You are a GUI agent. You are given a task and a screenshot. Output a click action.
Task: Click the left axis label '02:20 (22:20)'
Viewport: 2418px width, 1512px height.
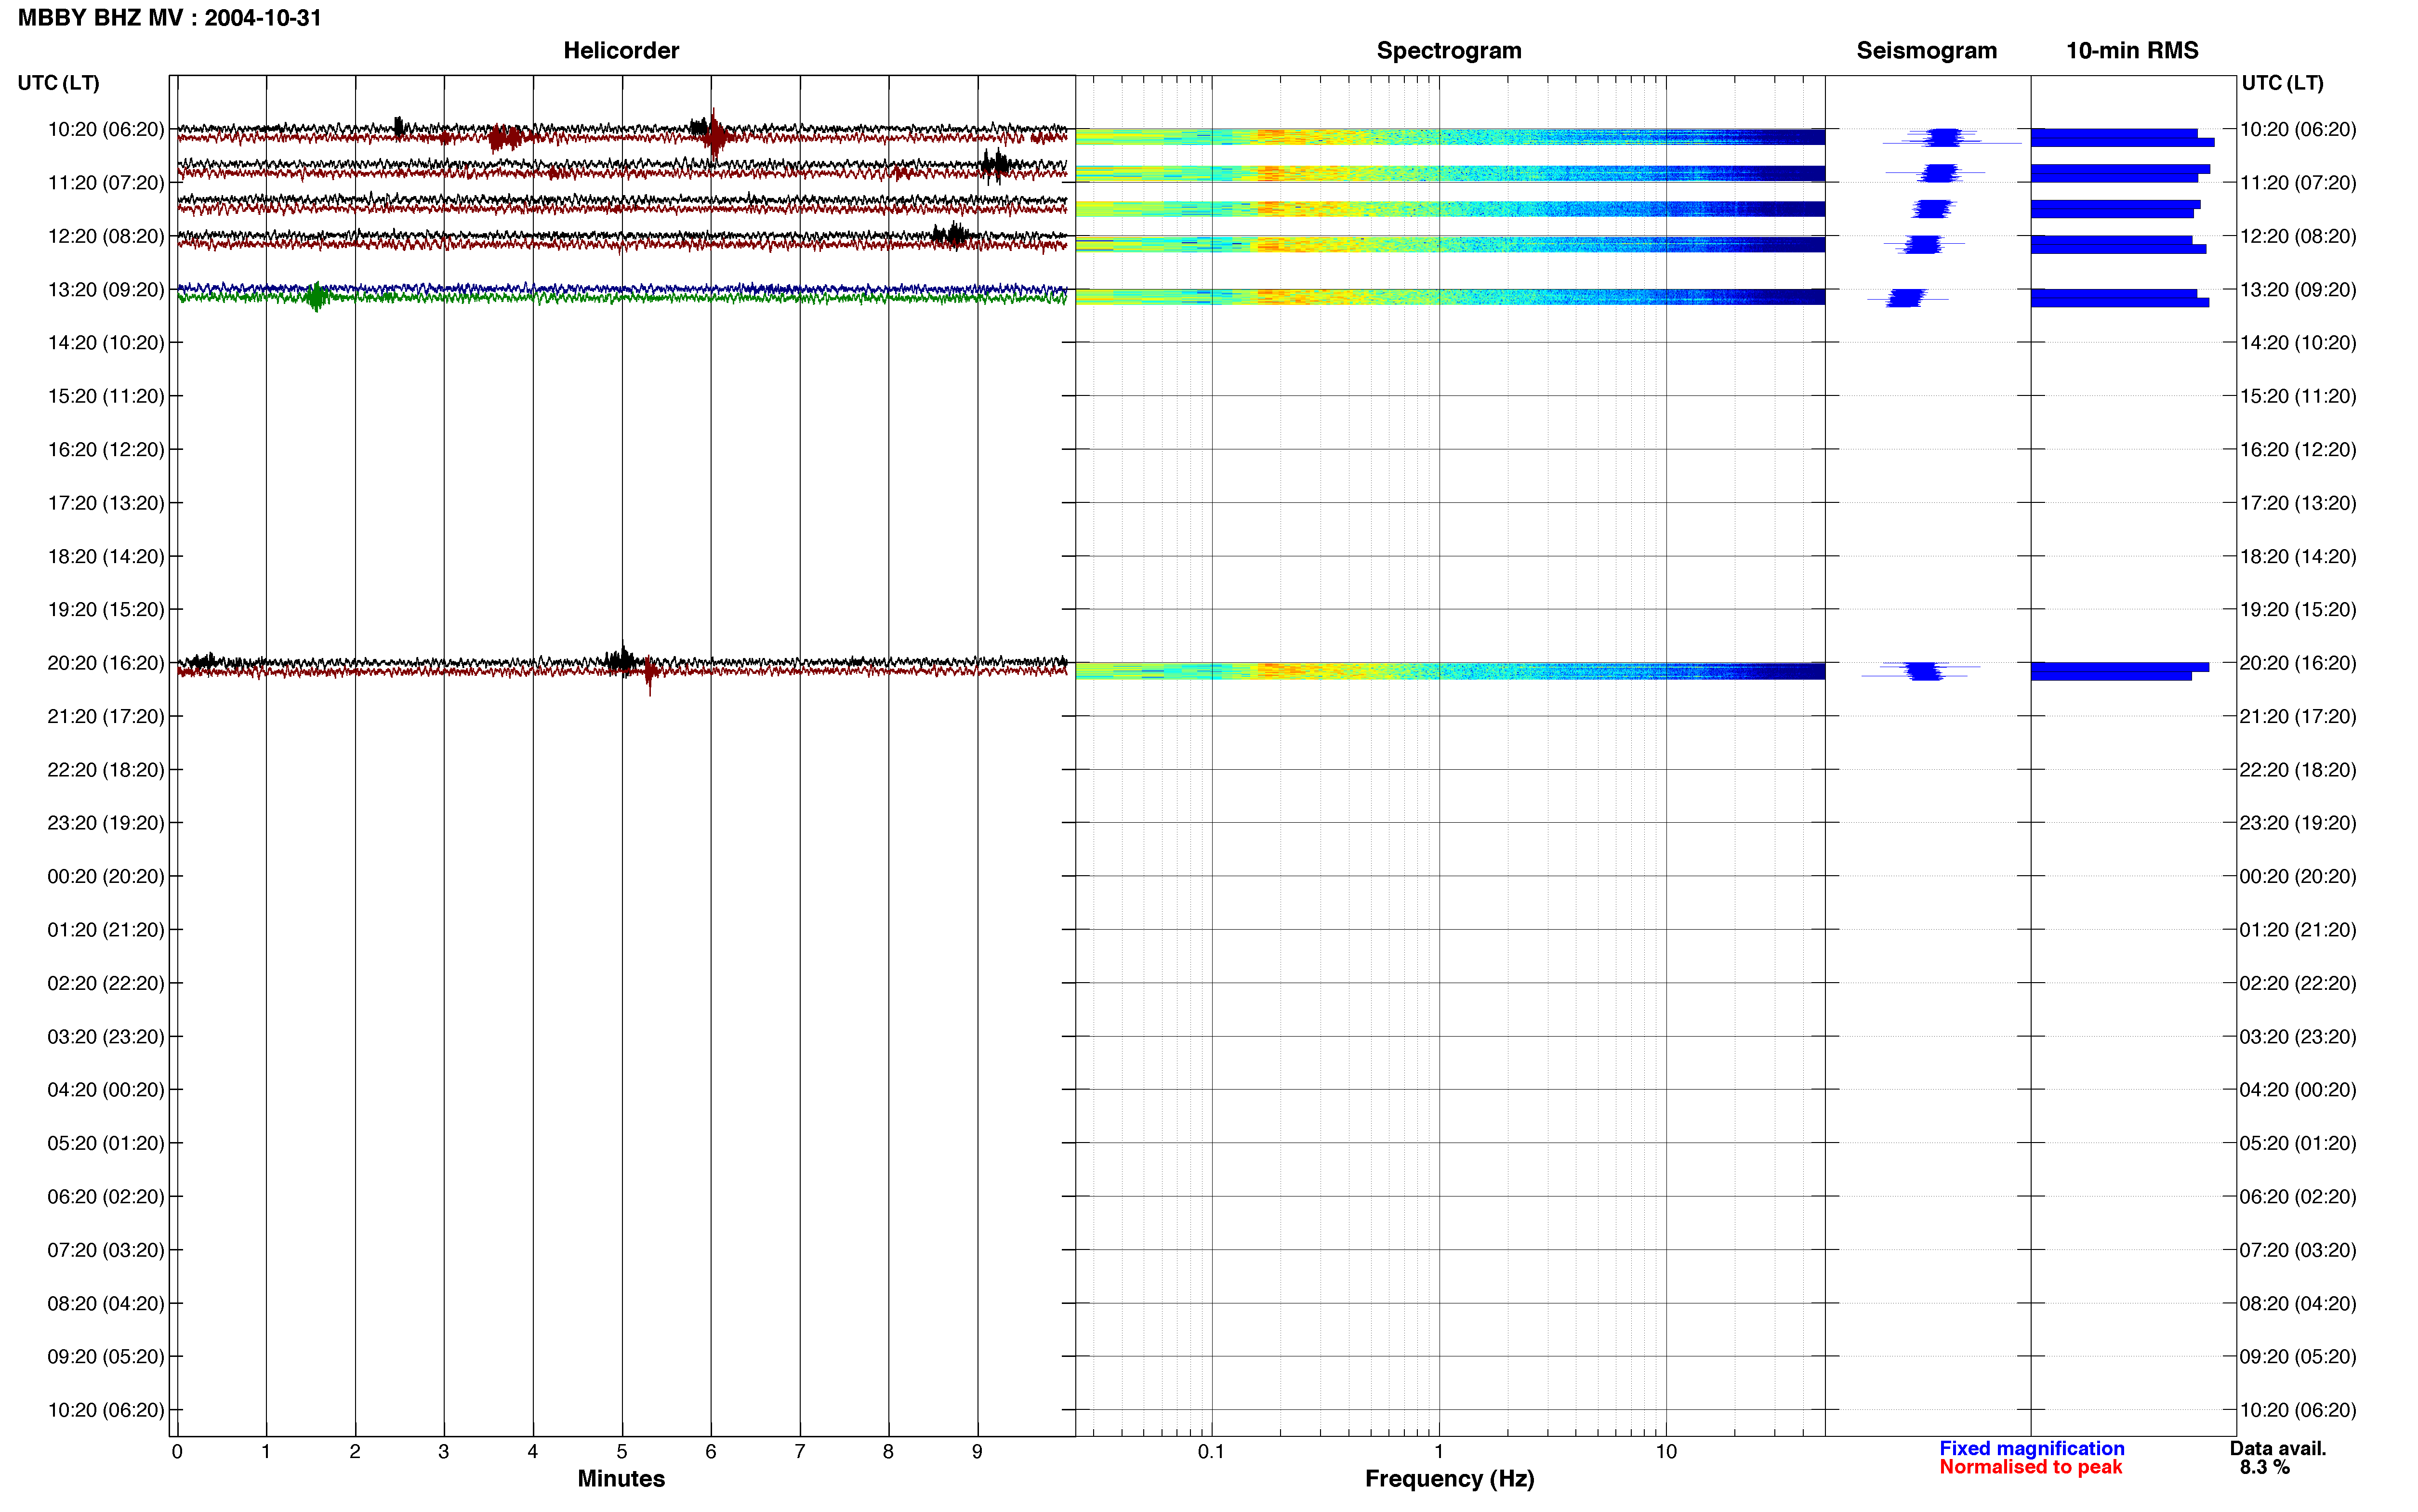point(106,983)
